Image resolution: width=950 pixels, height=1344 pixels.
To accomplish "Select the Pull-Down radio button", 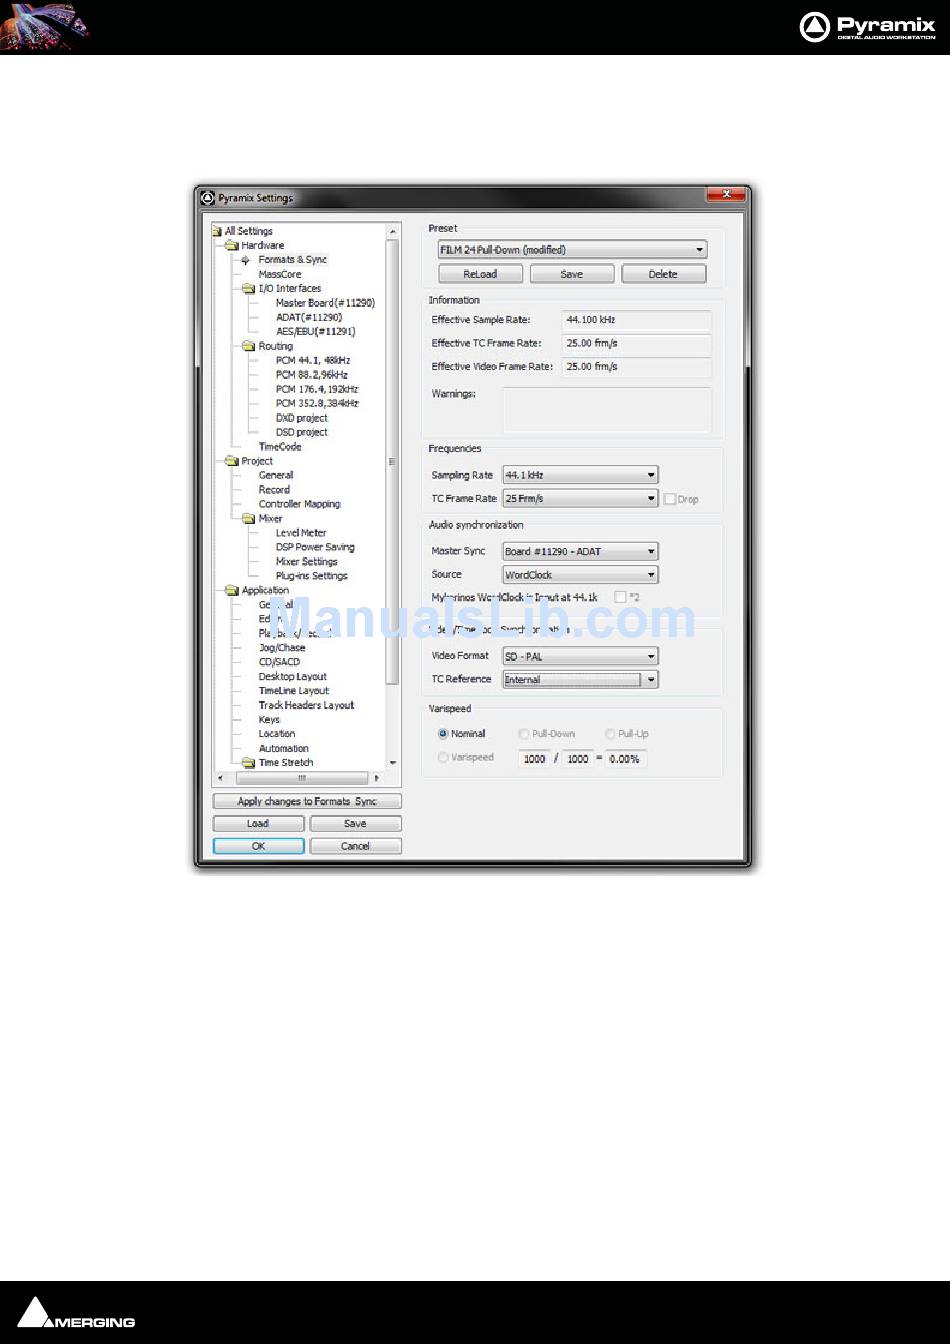I will pos(524,734).
